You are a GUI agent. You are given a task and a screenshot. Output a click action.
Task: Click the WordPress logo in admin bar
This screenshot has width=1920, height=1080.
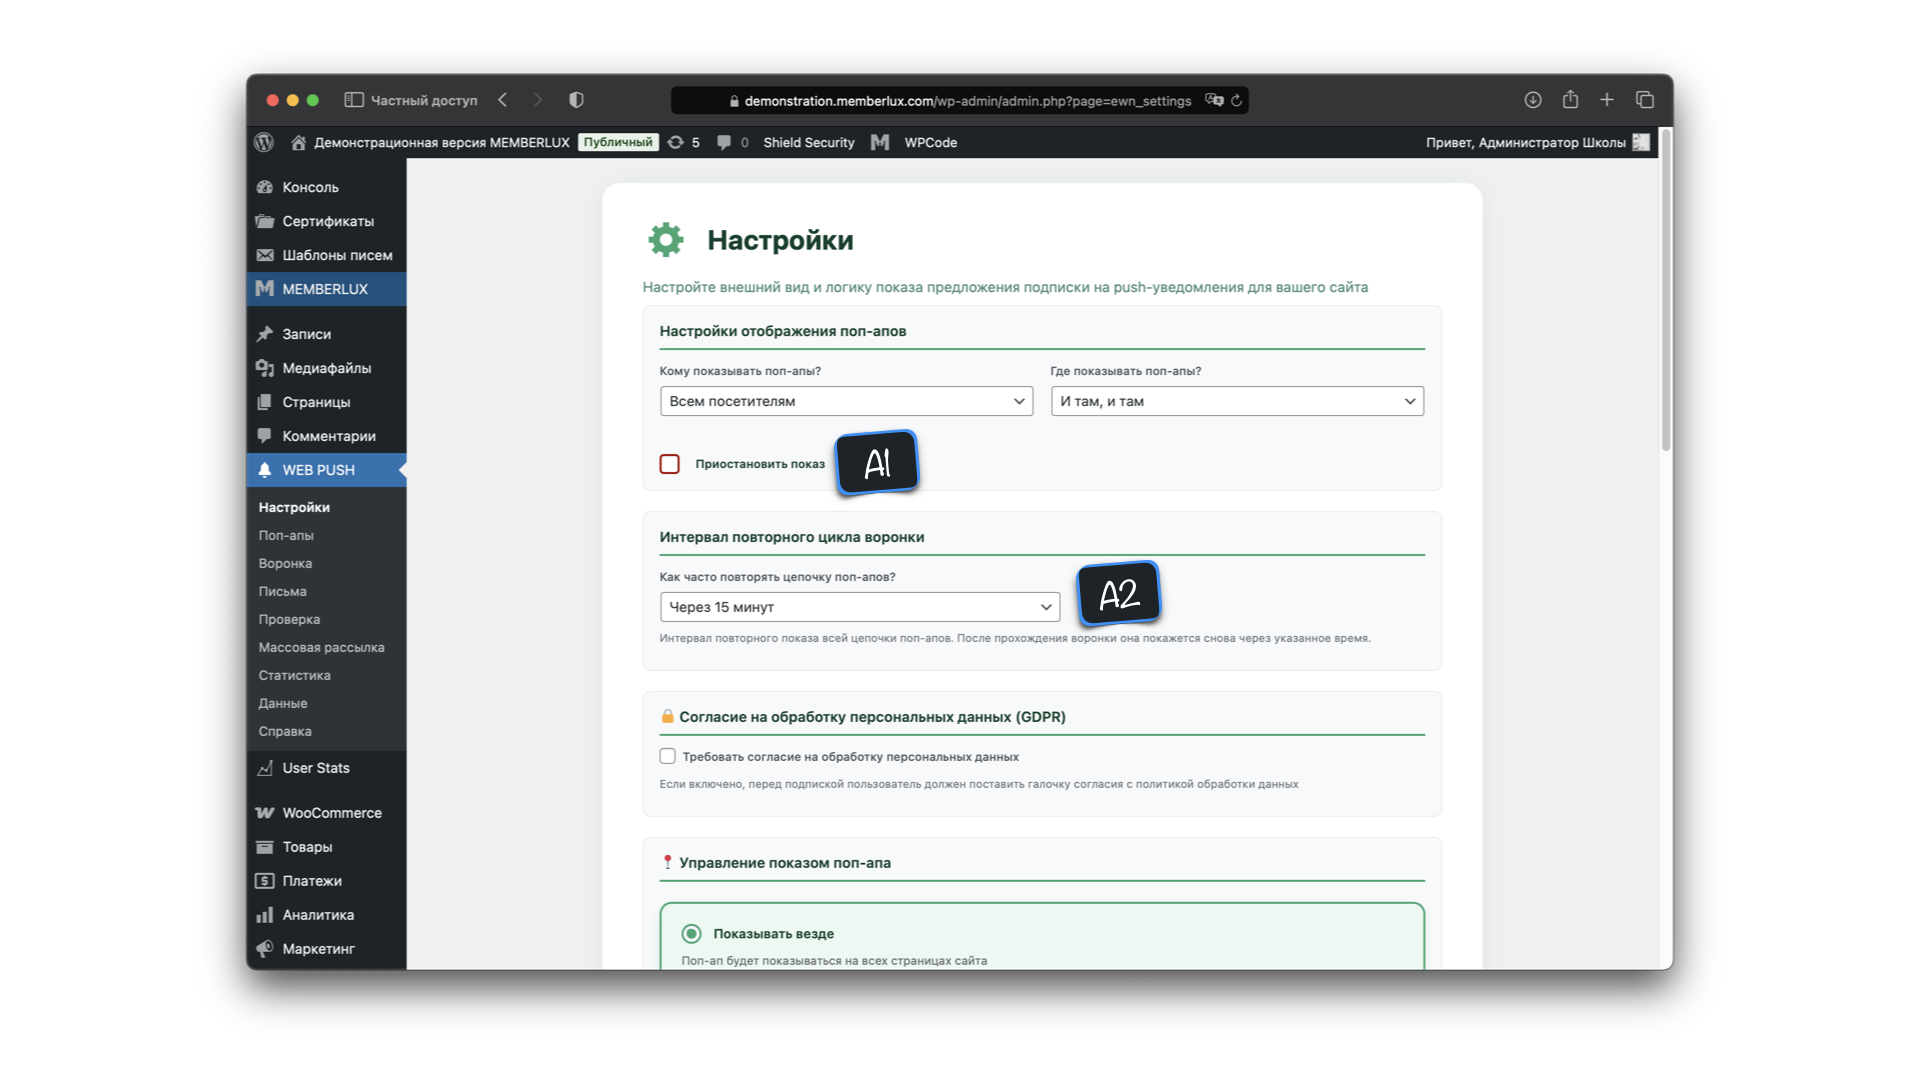coord(264,142)
